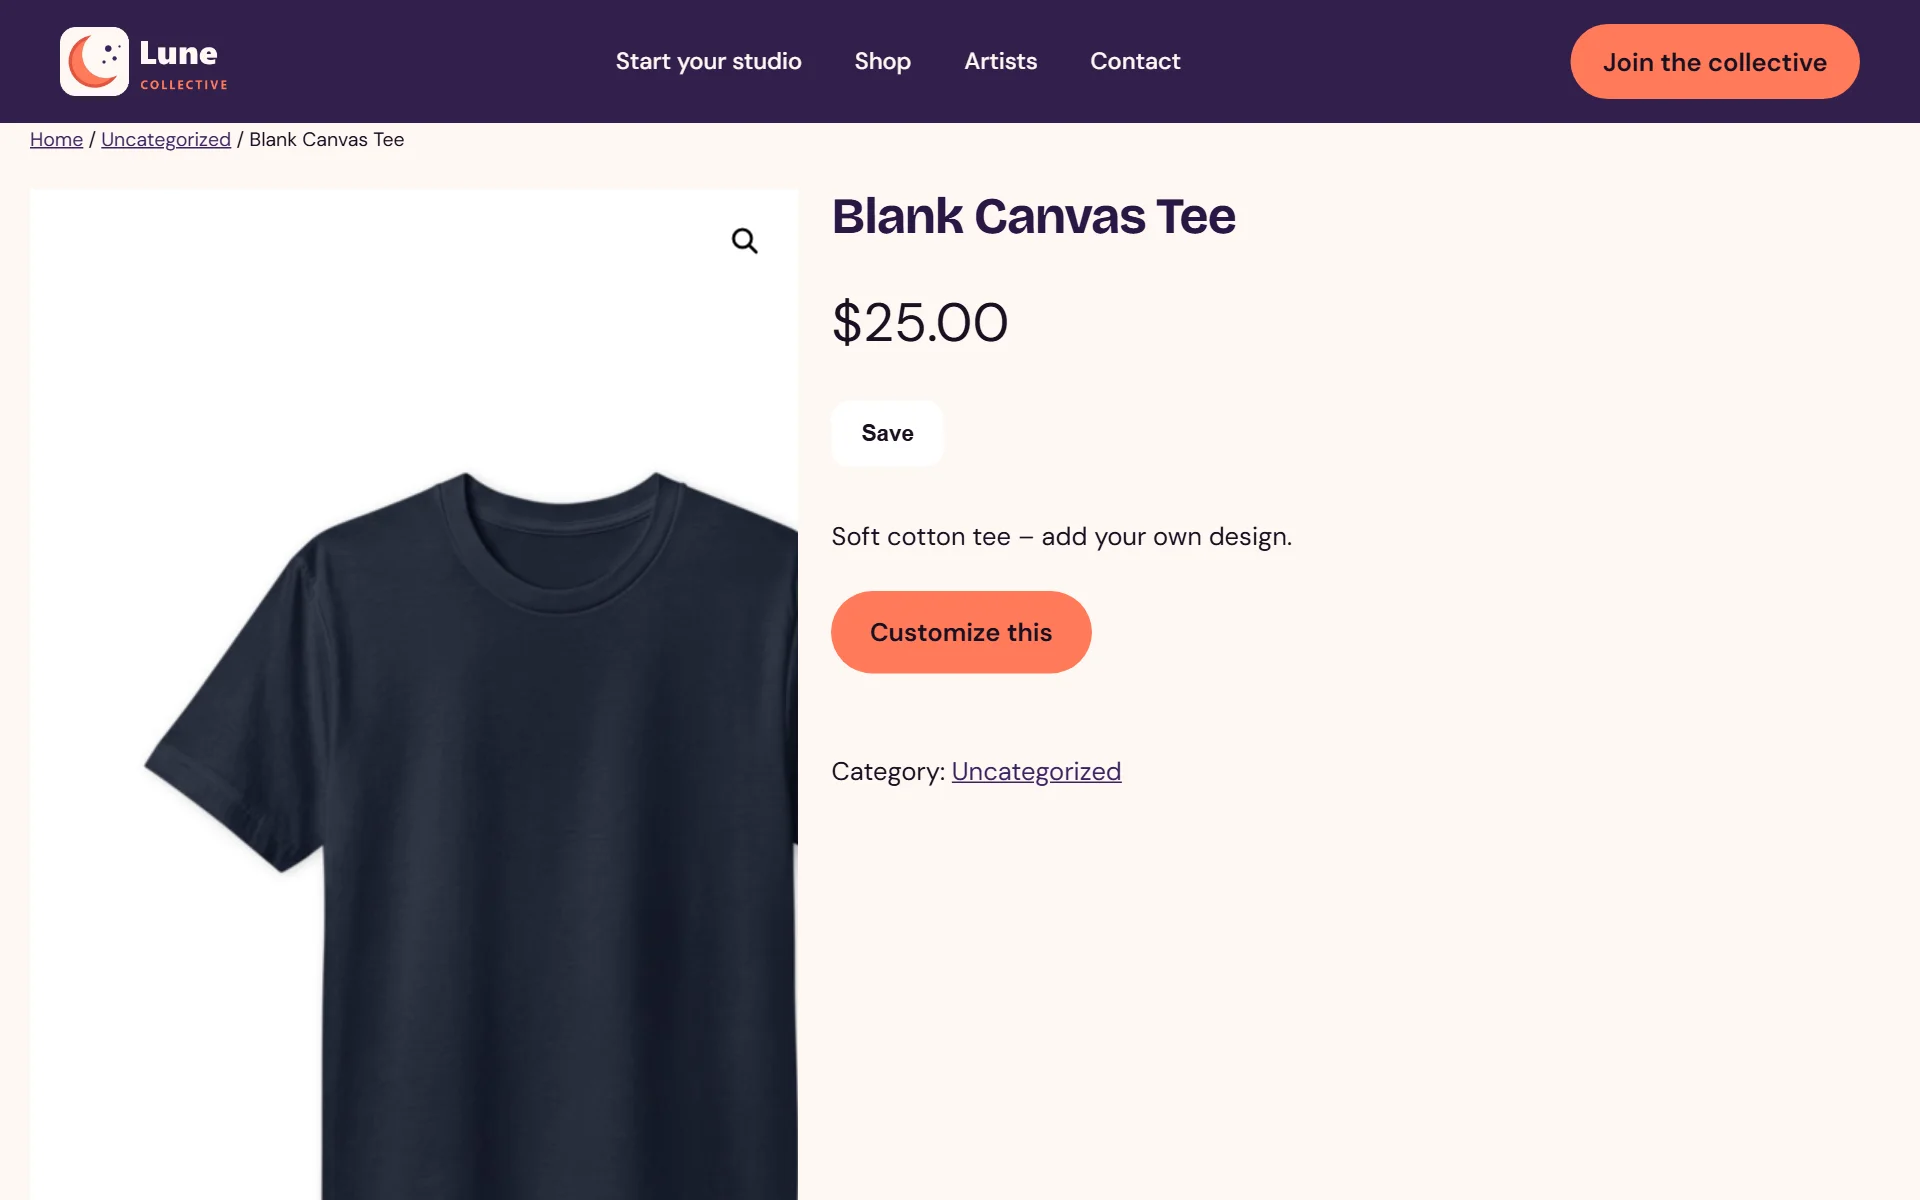This screenshot has width=1920, height=1200.
Task: Go to the Shop page
Action: (882, 61)
